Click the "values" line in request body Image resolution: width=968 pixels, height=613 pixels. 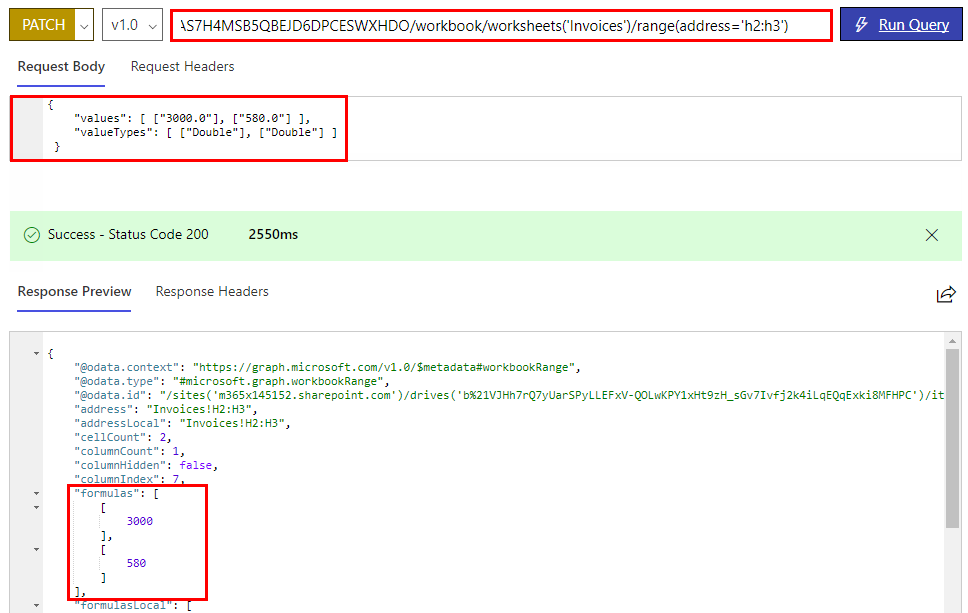tap(192, 119)
